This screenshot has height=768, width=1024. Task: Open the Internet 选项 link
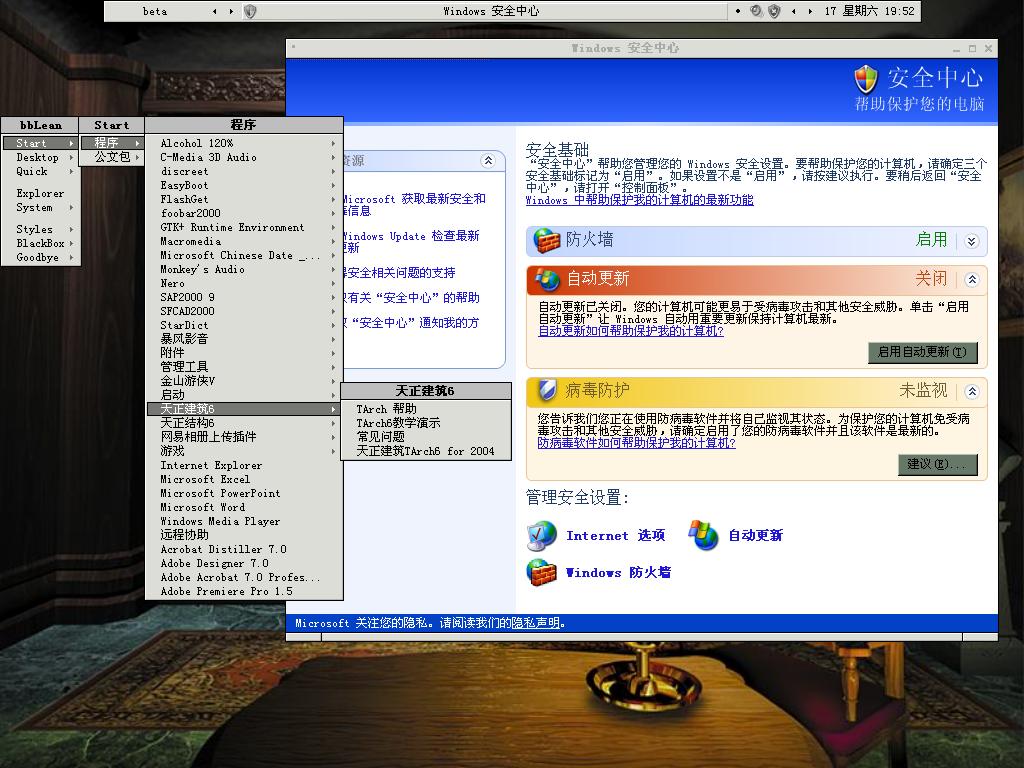pyautogui.click(x=616, y=536)
